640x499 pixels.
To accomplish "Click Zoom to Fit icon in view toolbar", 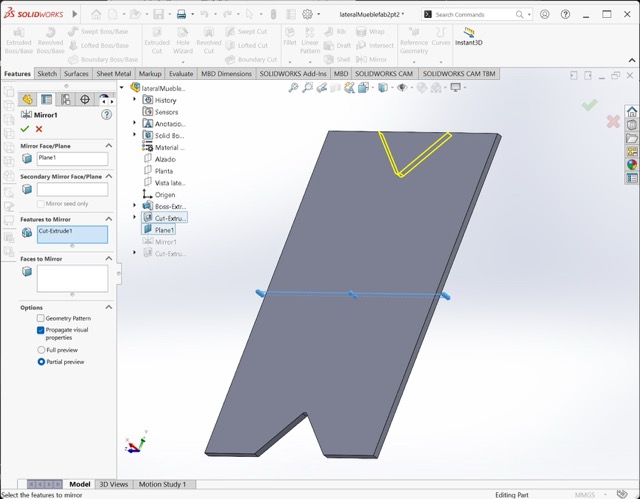I will (293, 87).
